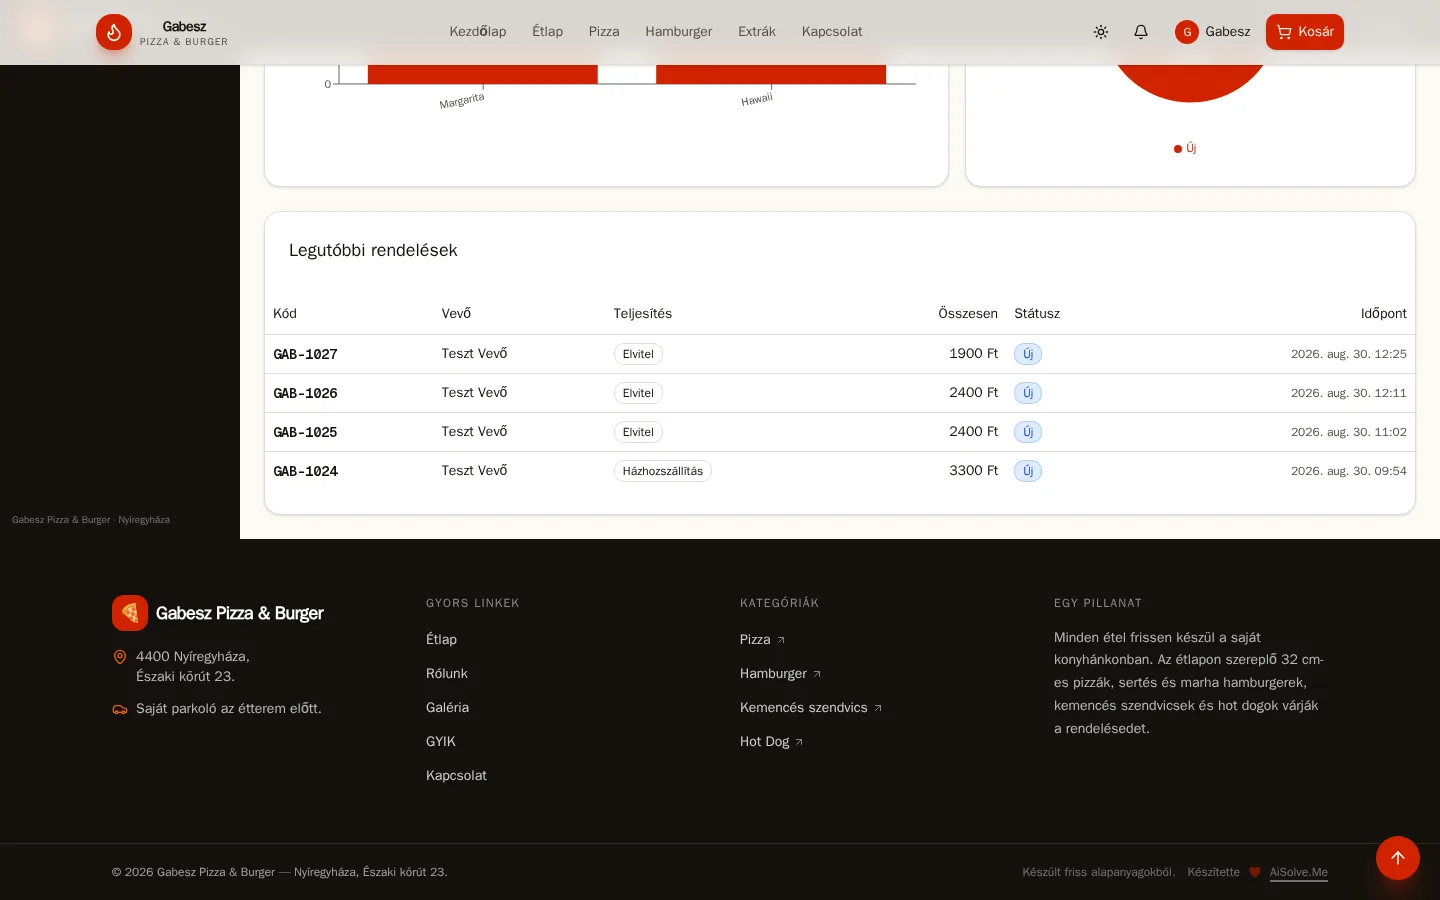Click the car parking icon in footer
The height and width of the screenshot is (900, 1440).
tap(120, 709)
